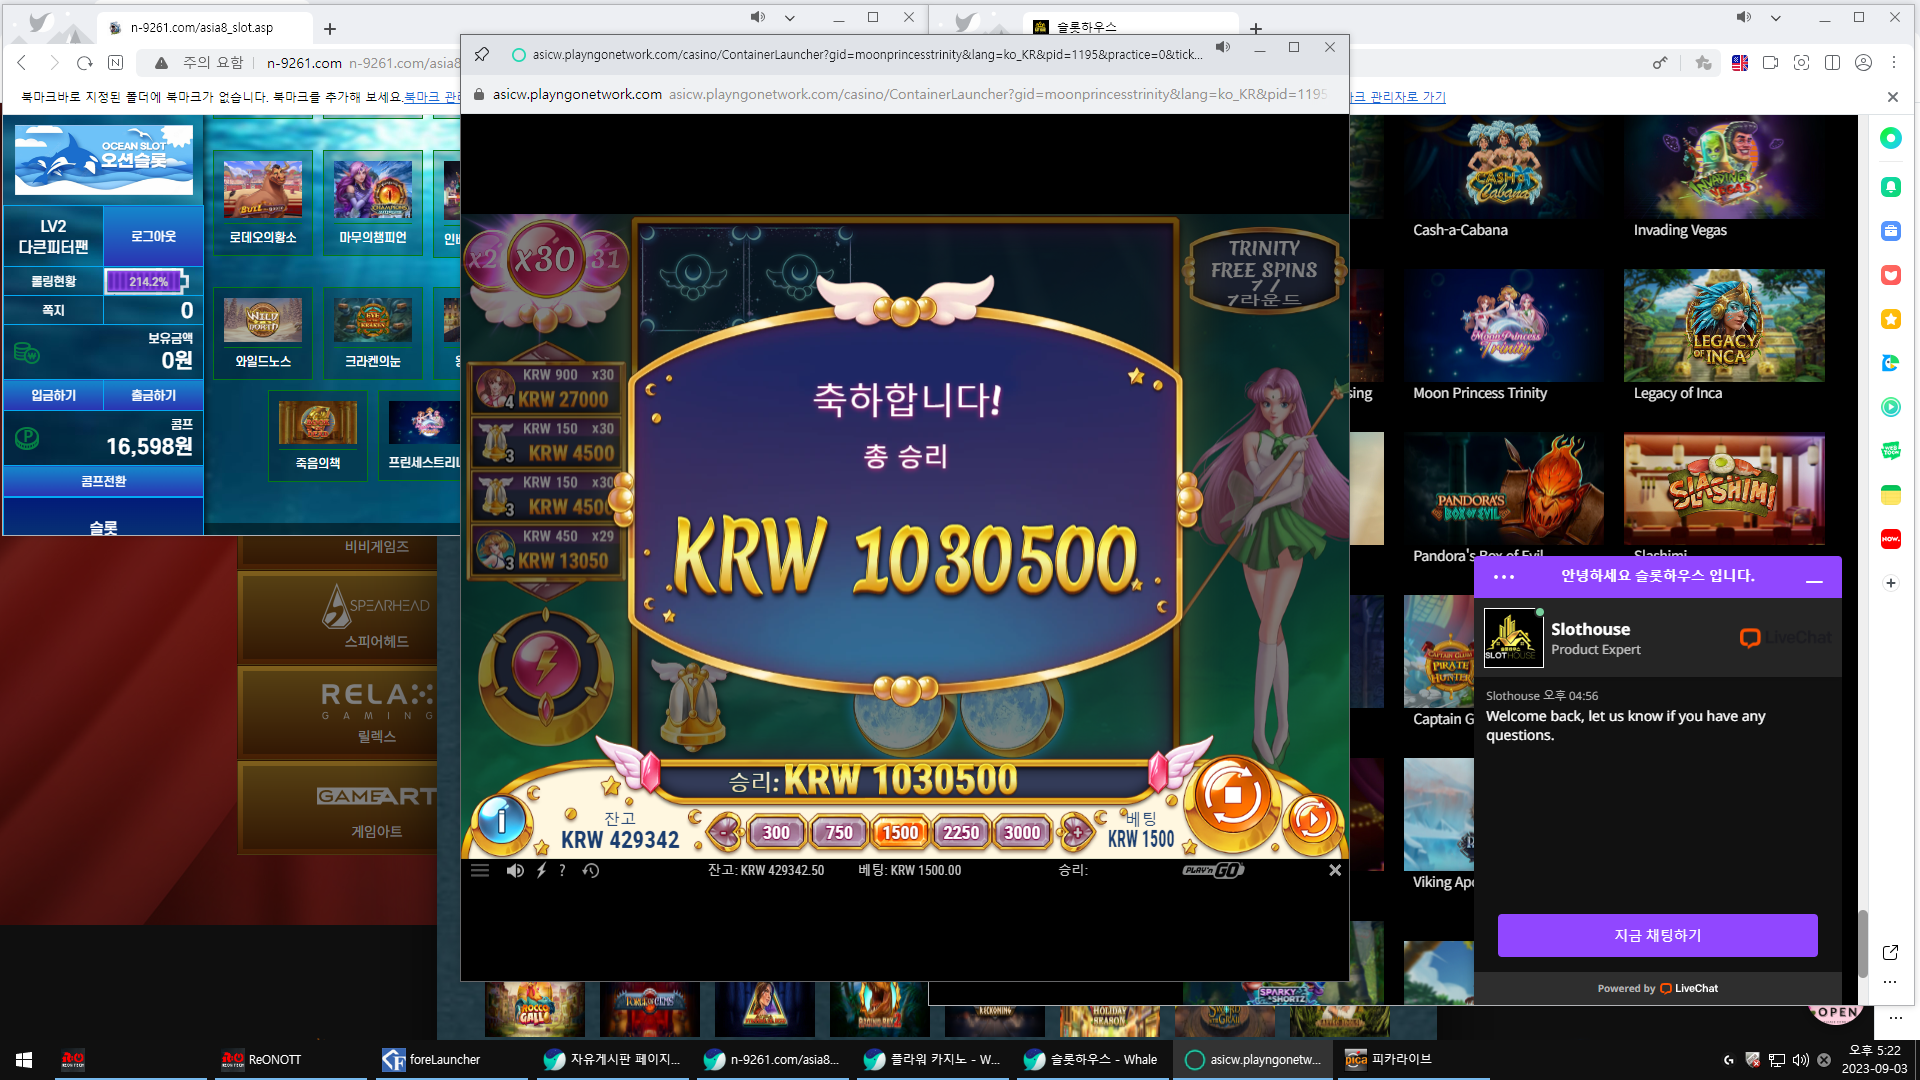Decrease bet with the minus arrow
Image resolution: width=1920 pixels, height=1080 pixels.
pos(725,832)
